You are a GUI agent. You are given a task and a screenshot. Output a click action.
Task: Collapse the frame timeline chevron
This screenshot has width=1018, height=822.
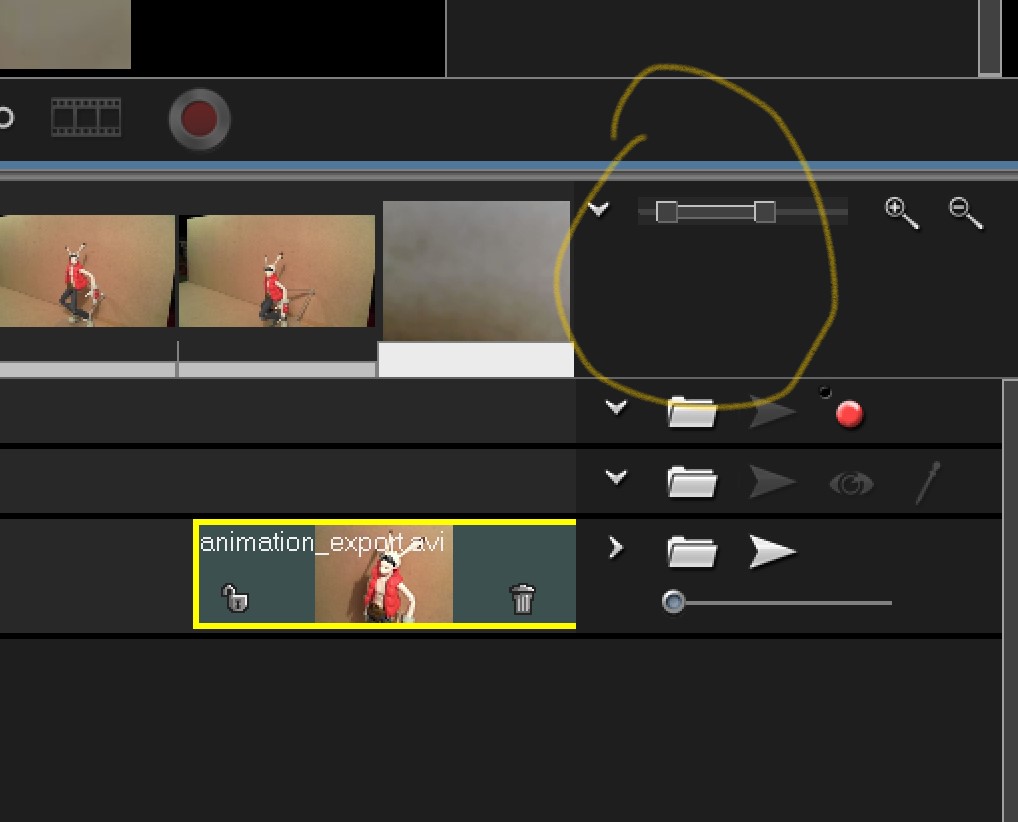coord(598,209)
